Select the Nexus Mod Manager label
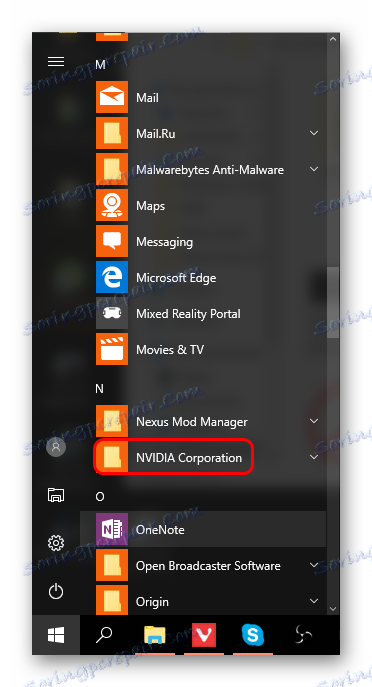The image size is (372, 687). click(191, 422)
